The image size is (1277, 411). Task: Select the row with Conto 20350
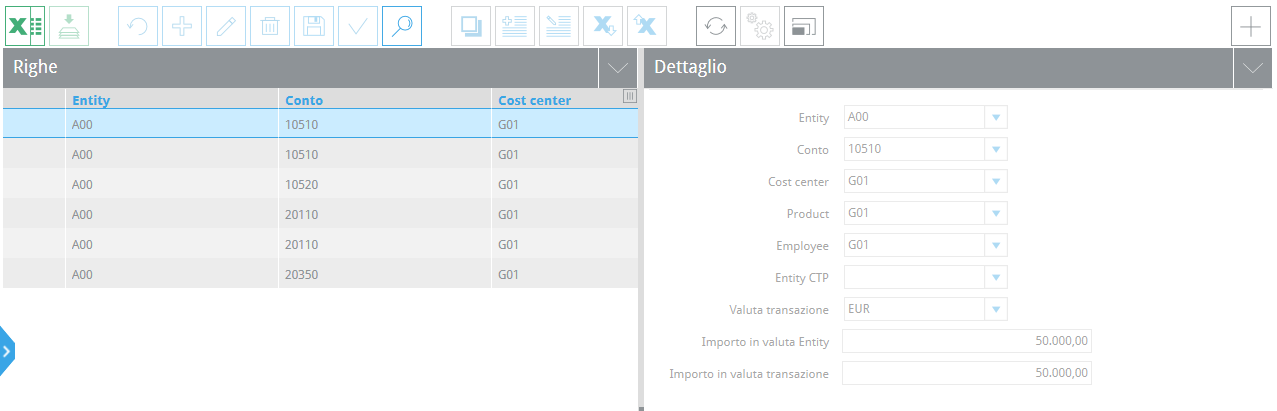coord(320,274)
